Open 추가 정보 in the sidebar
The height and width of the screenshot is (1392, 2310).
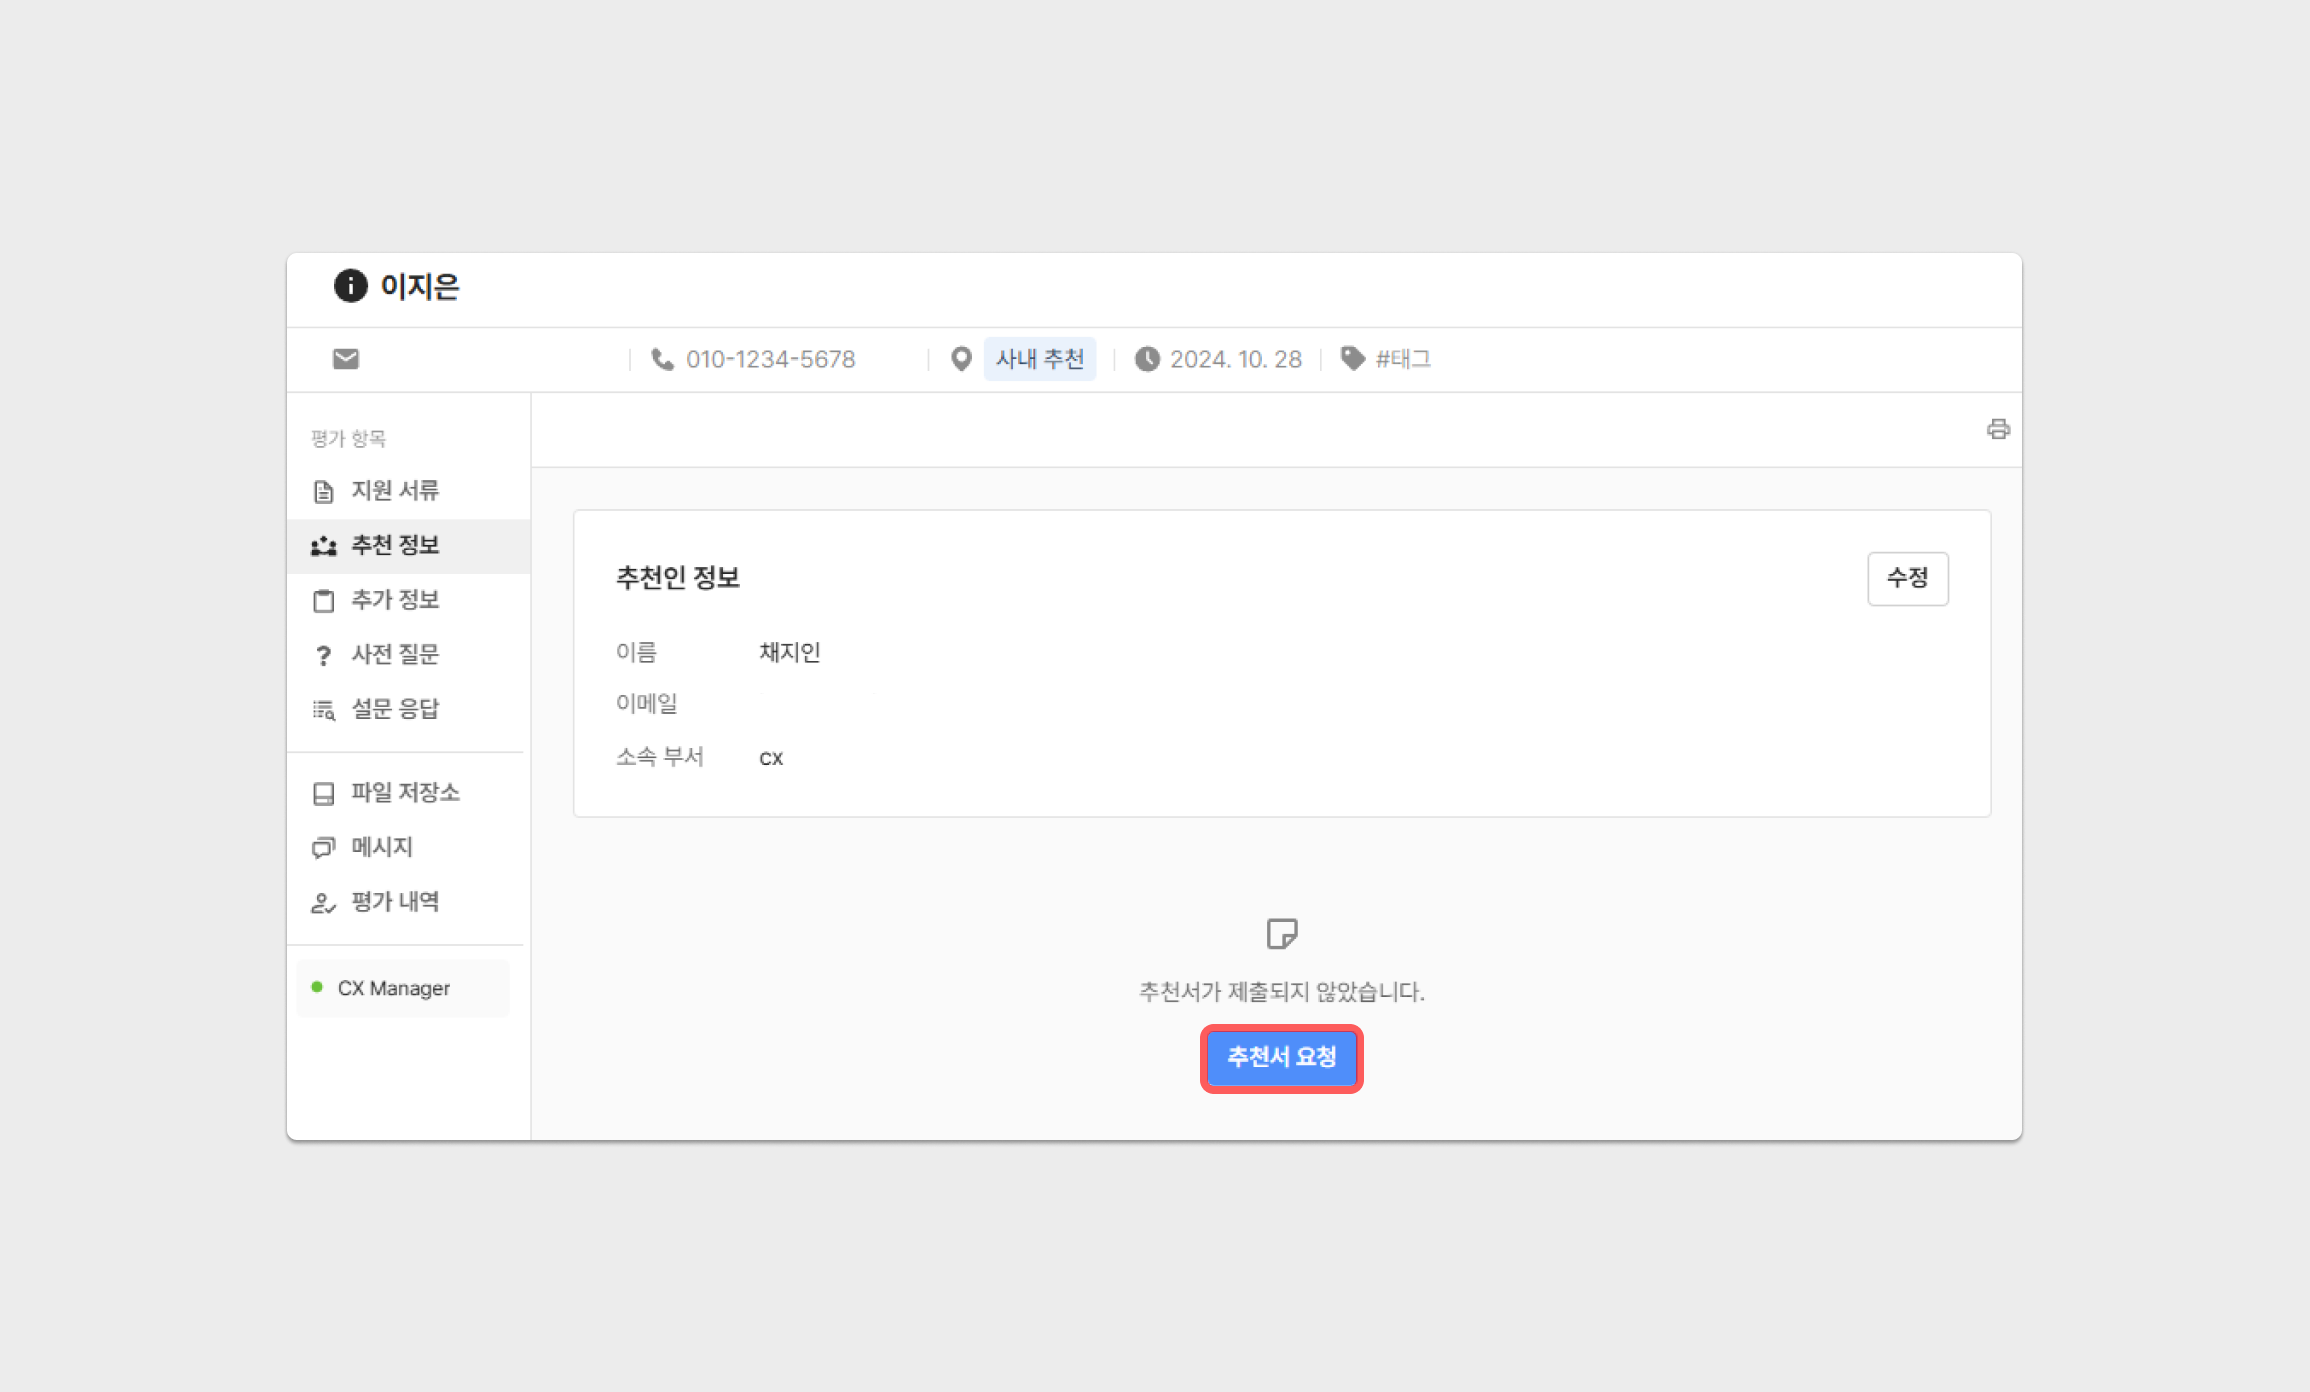pos(394,600)
